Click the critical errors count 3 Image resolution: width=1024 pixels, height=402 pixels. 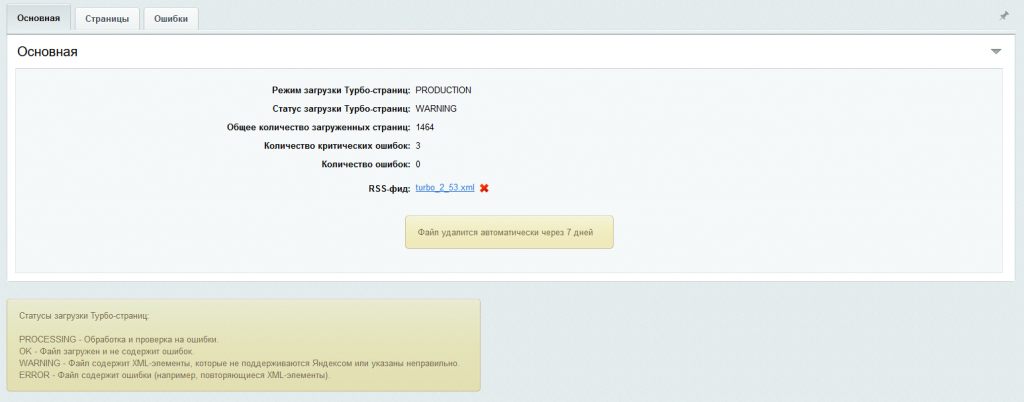pyautogui.click(x=418, y=146)
